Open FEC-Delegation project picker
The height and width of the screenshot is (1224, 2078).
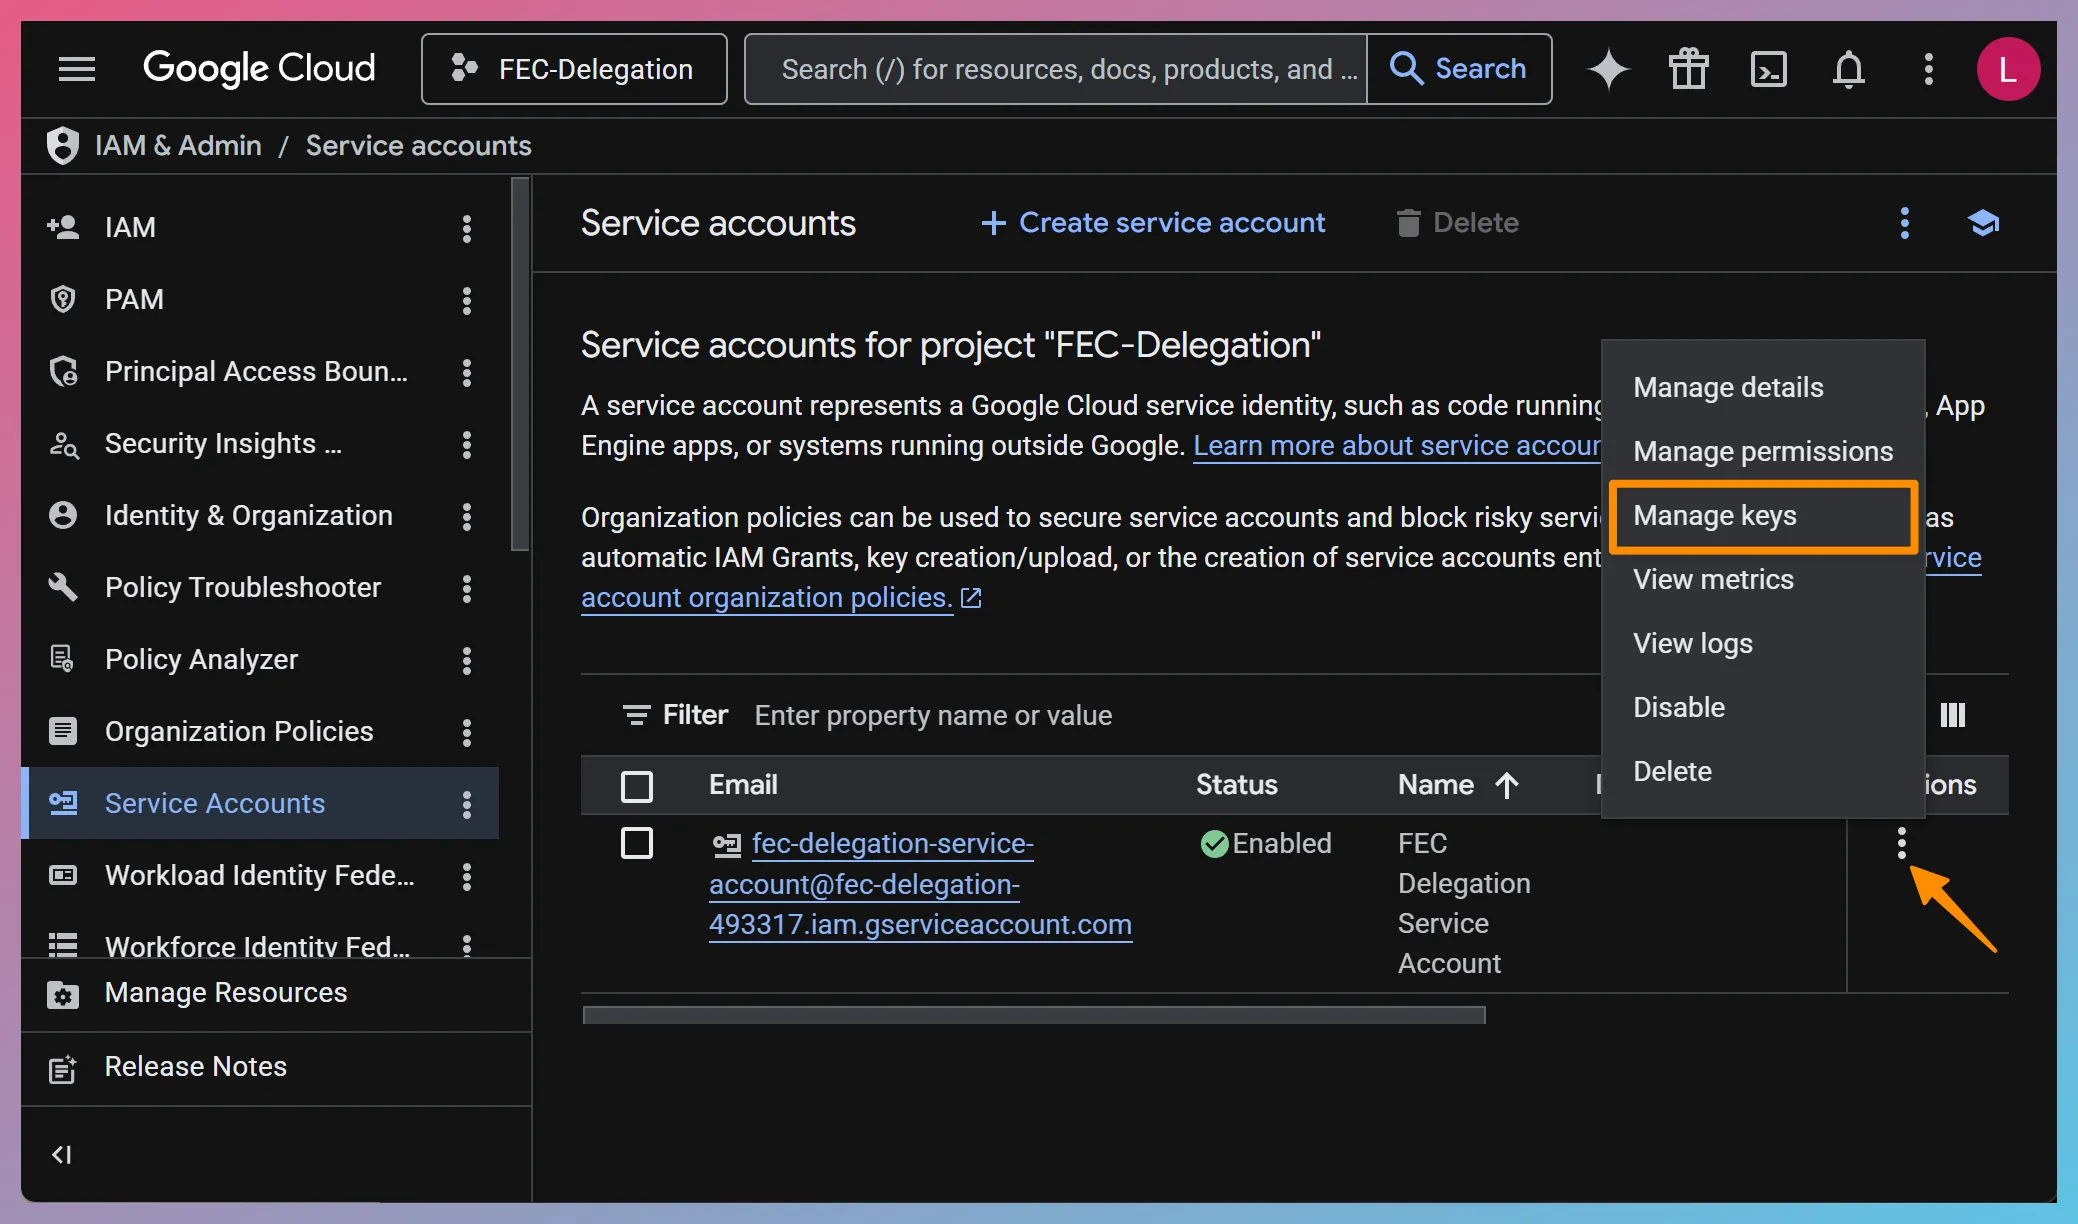click(574, 69)
